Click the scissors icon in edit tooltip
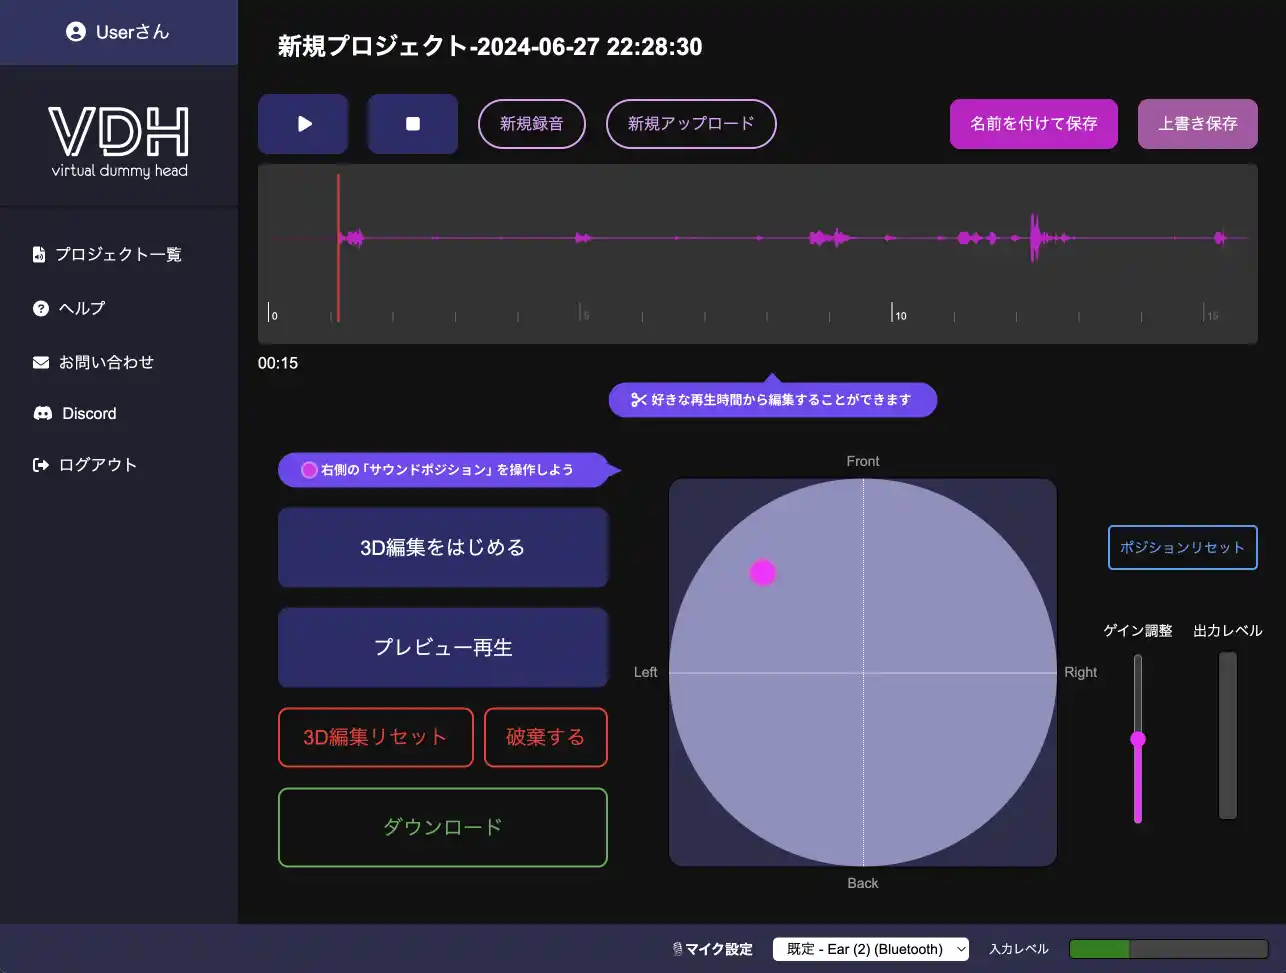The width and height of the screenshot is (1286, 973). (639, 400)
